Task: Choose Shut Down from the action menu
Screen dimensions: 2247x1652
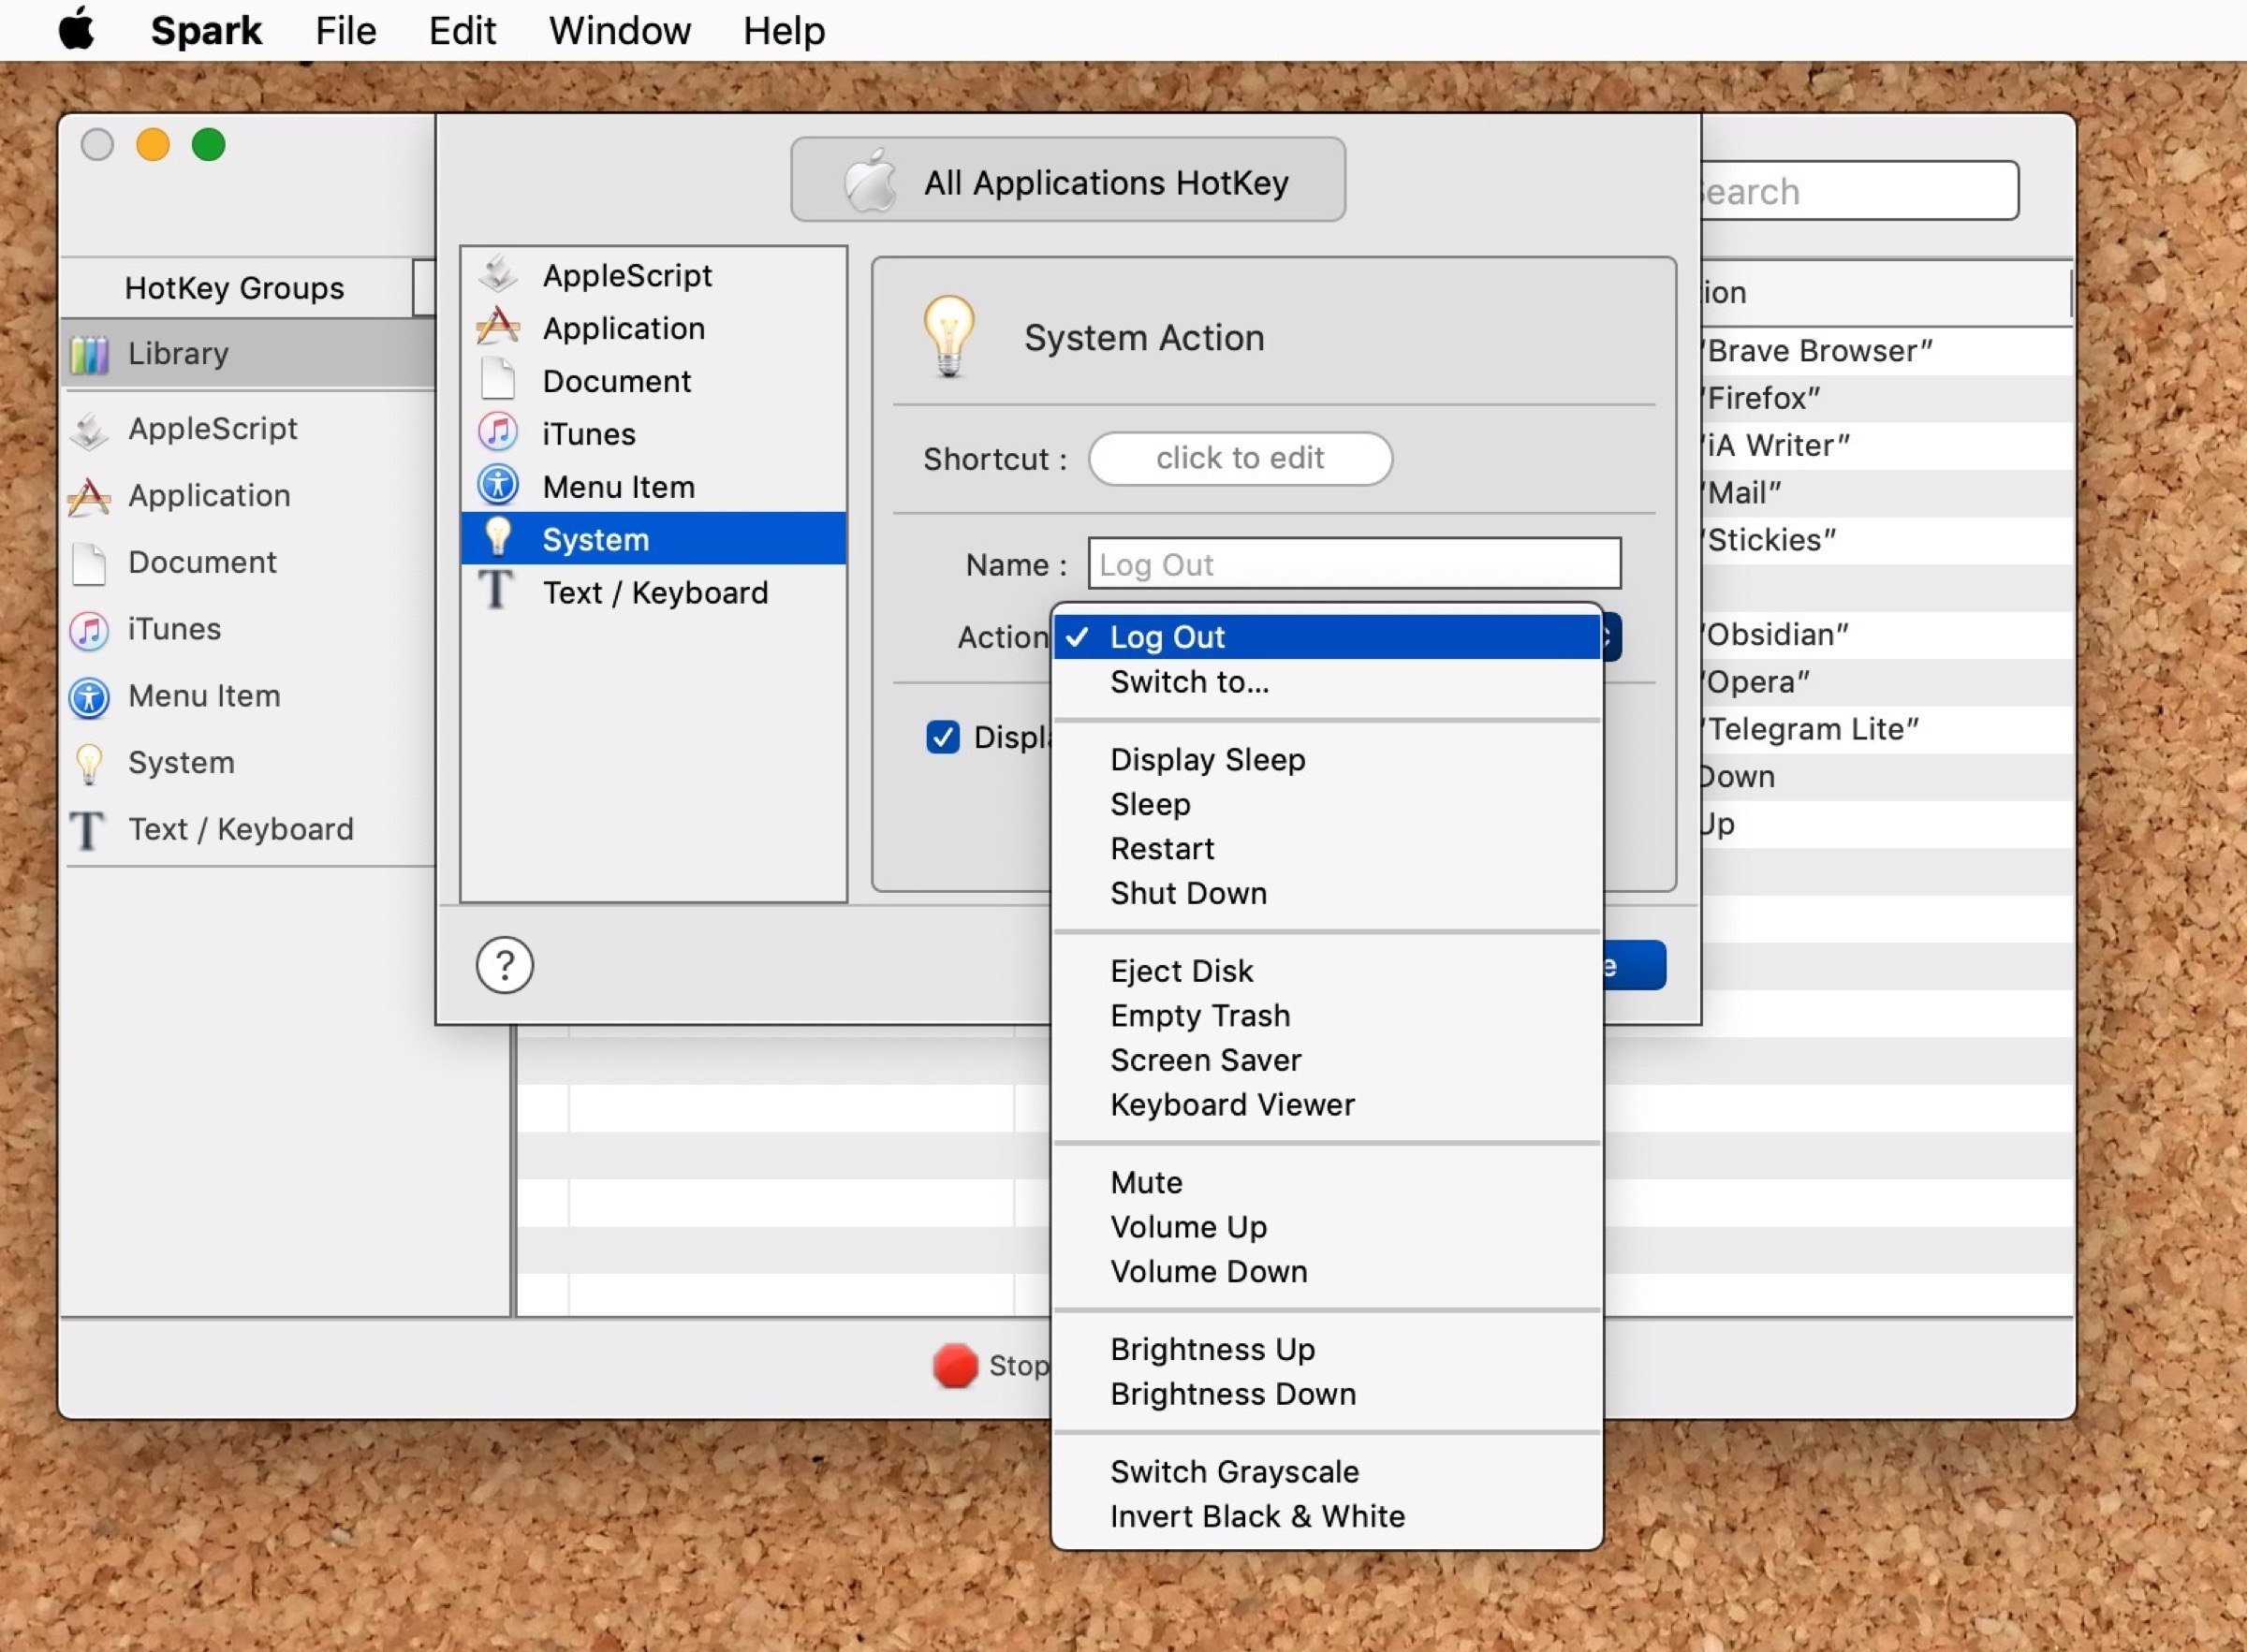Action: [x=1188, y=893]
